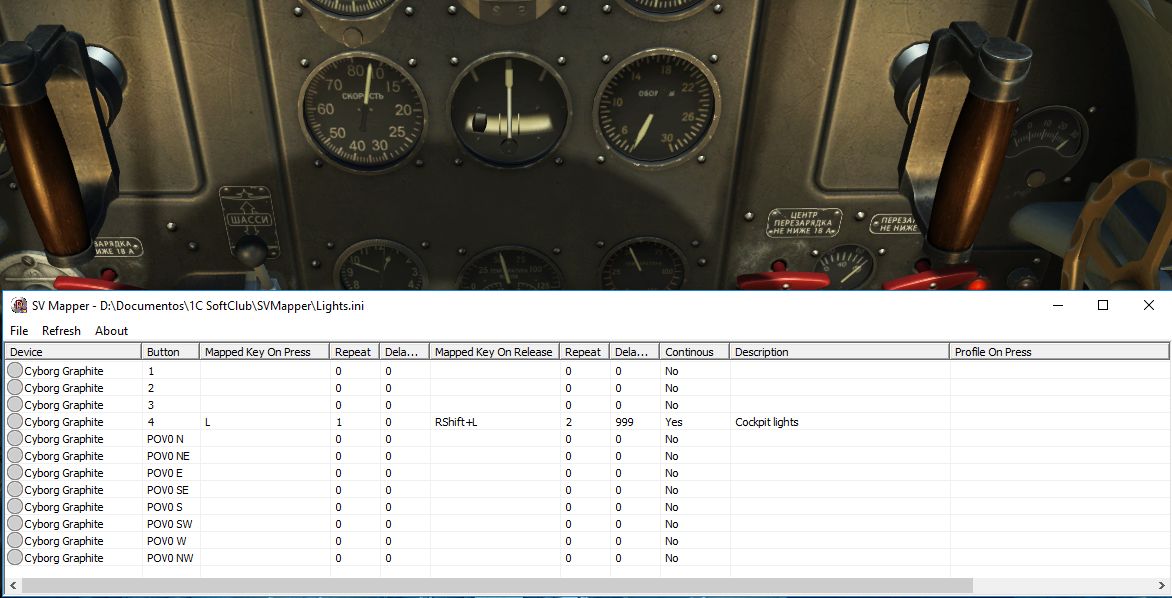Click the Description column header
1172x598 pixels.
click(840, 351)
